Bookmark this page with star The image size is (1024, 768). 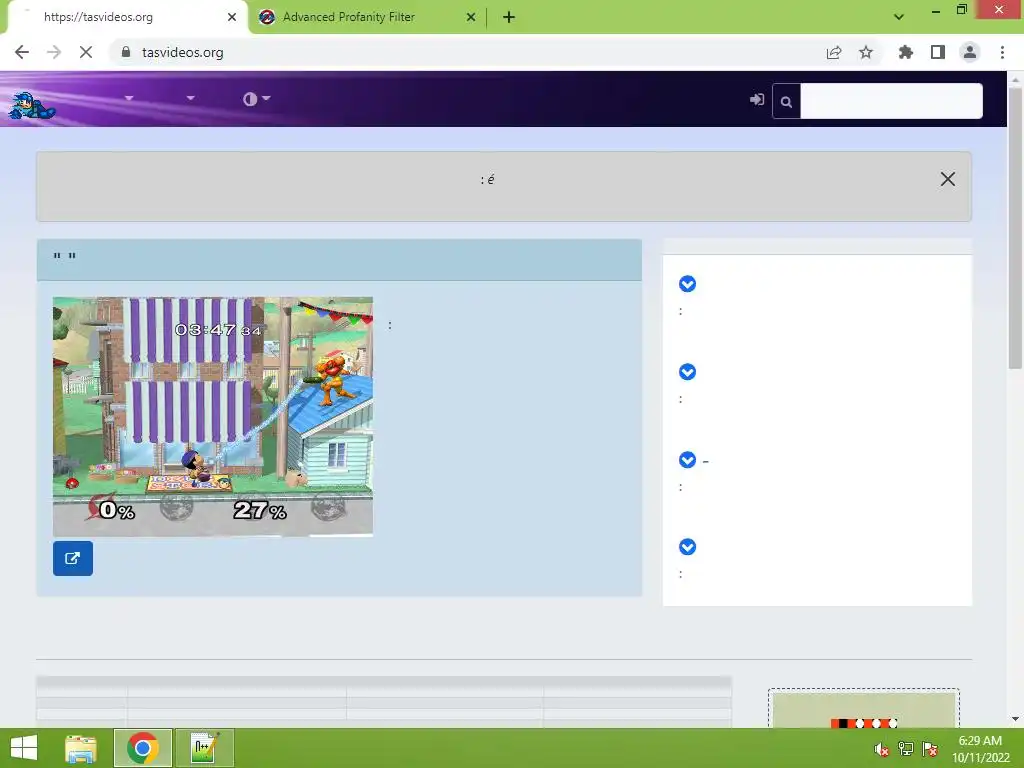866,52
